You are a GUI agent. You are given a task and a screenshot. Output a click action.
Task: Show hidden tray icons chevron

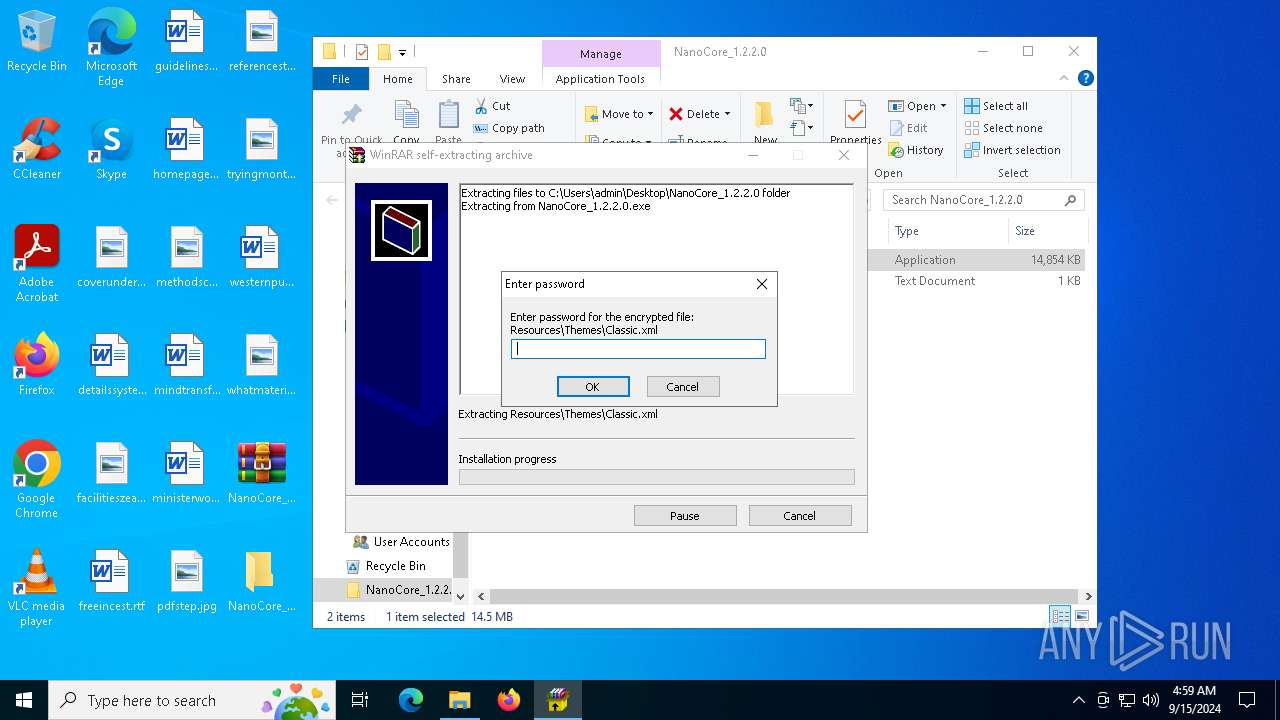[x=1078, y=700]
